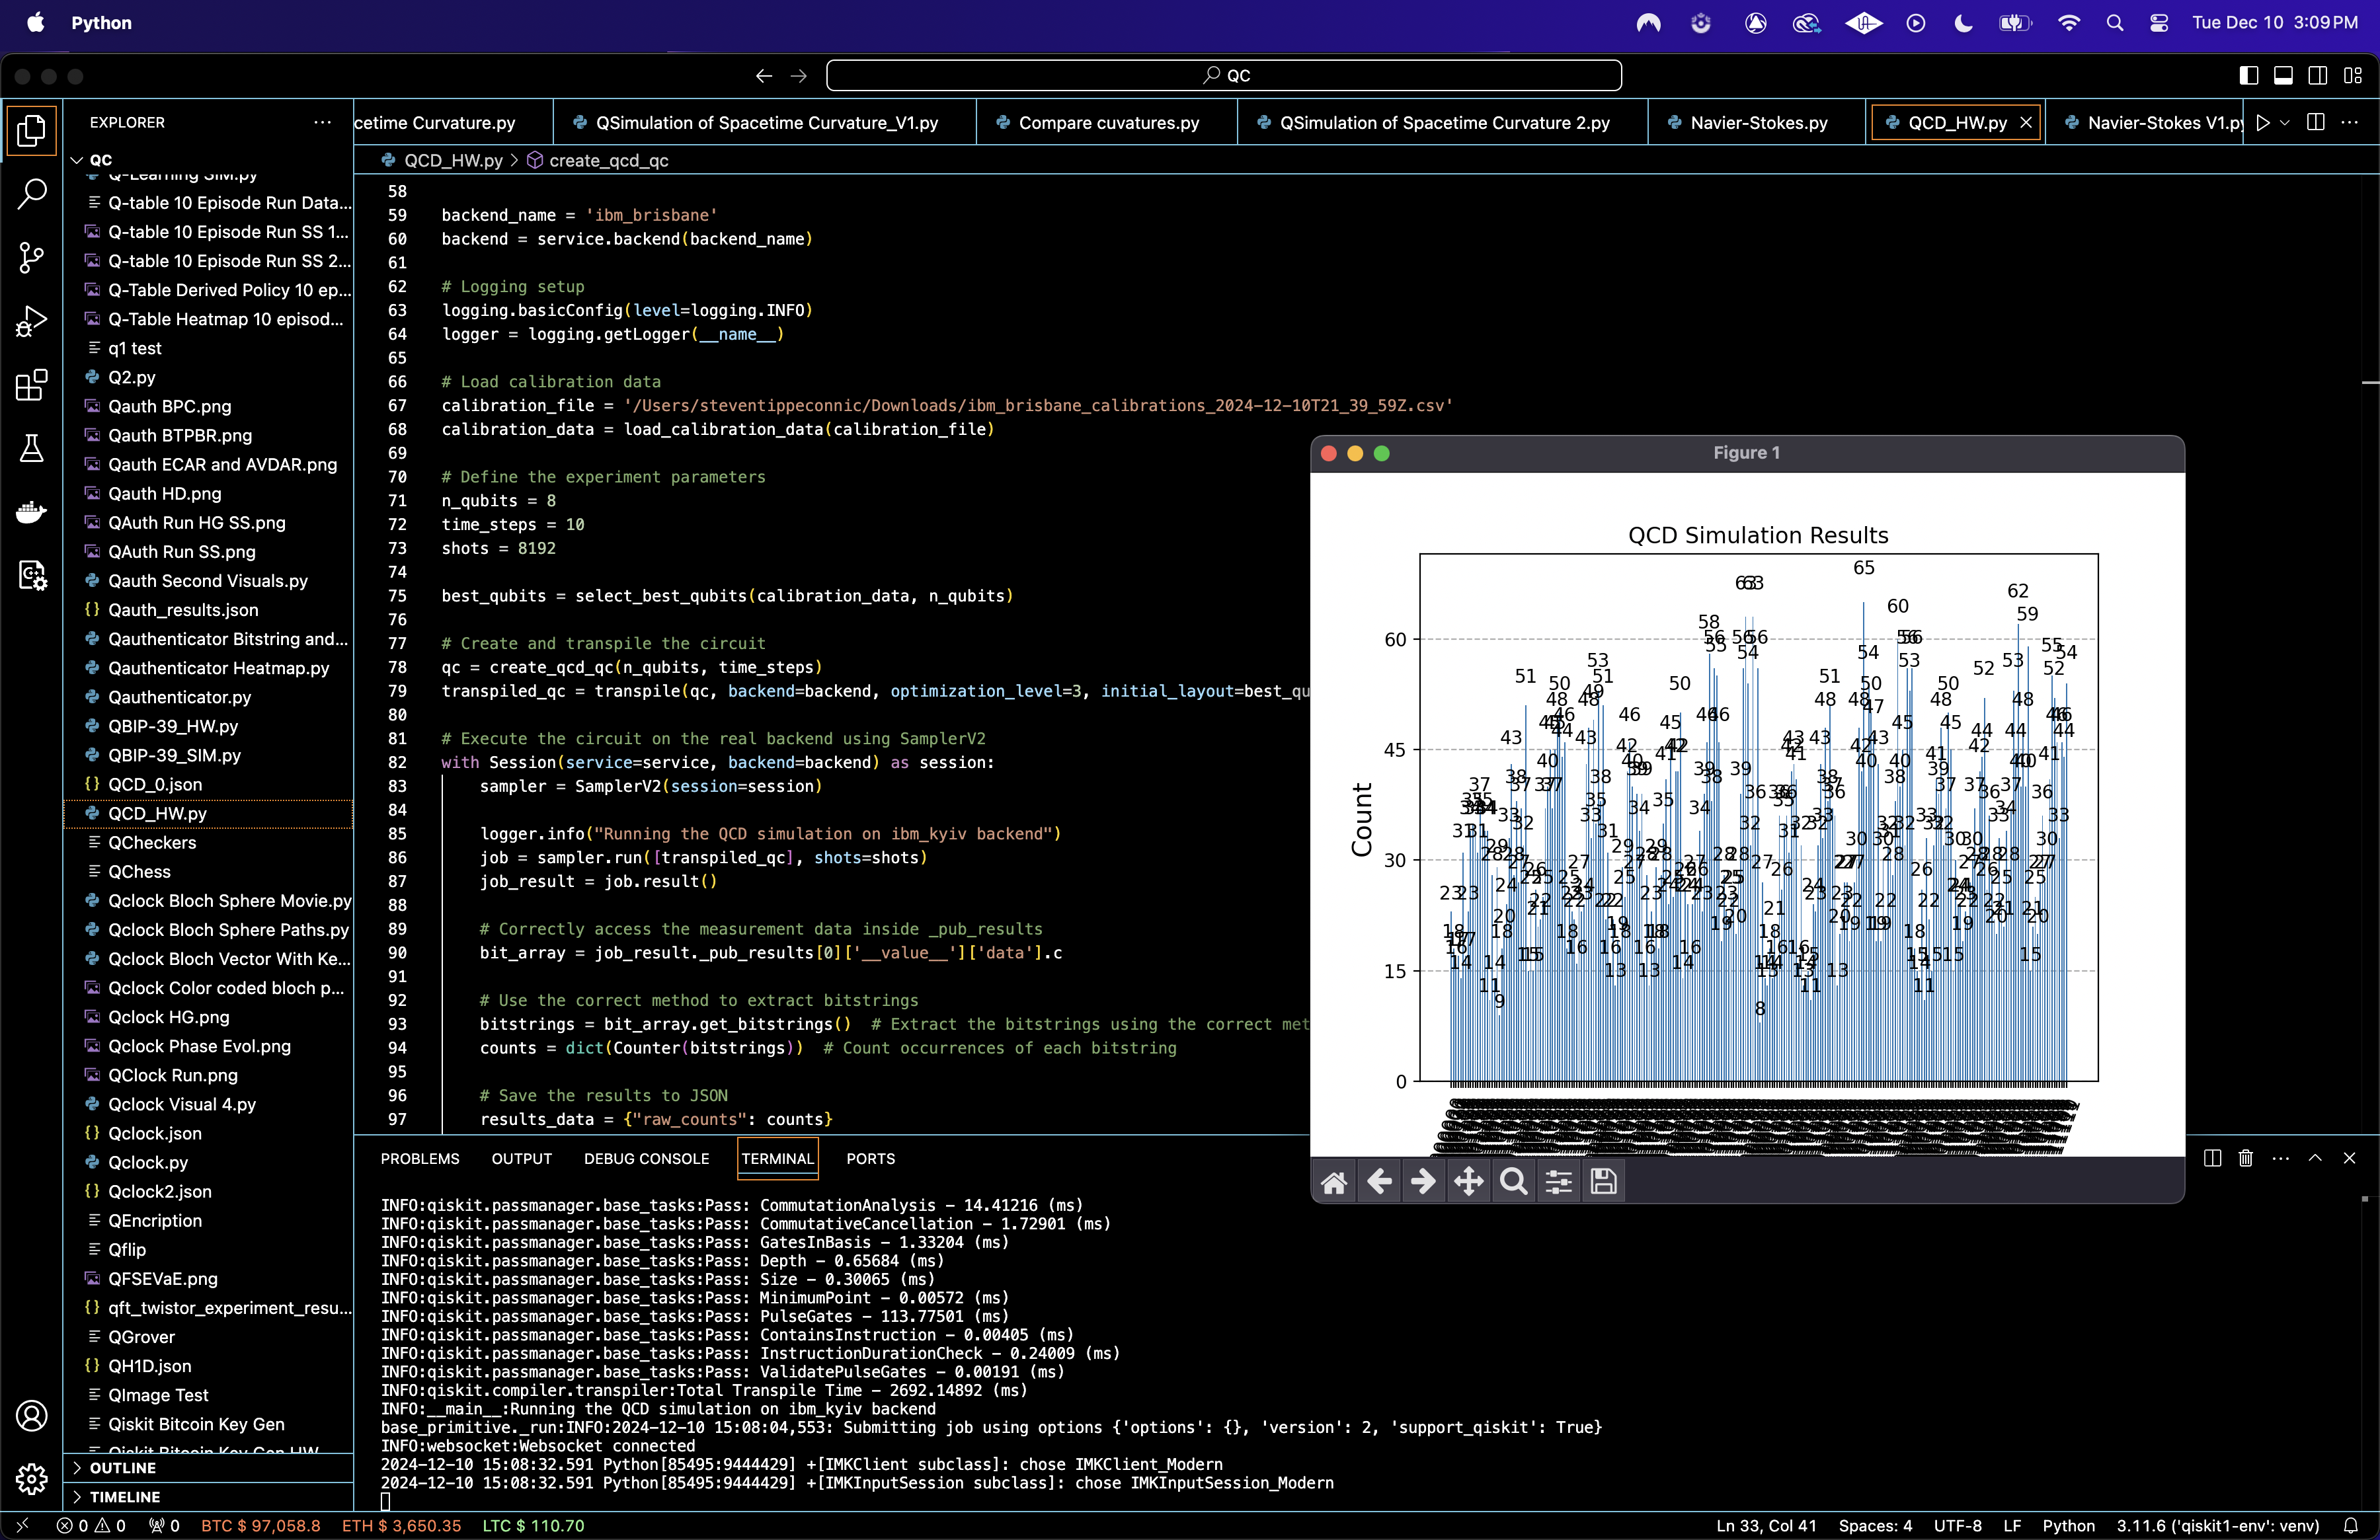This screenshot has height=1540, width=2380.
Task: Open the Wi-Fi menu in macOS menu bar
Action: (x=2068, y=23)
